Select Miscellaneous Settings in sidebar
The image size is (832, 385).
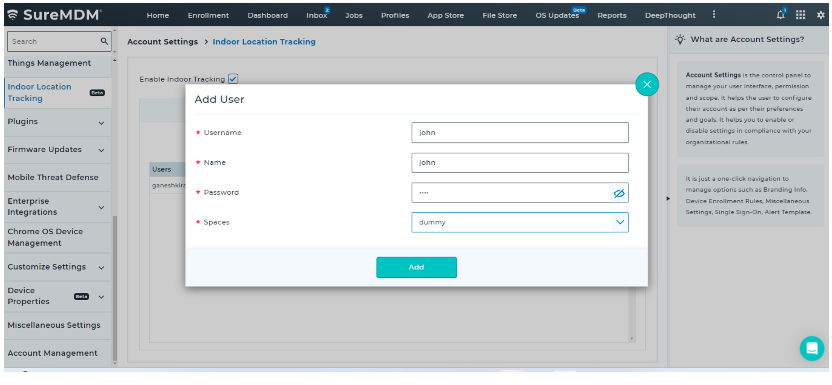tap(54, 325)
